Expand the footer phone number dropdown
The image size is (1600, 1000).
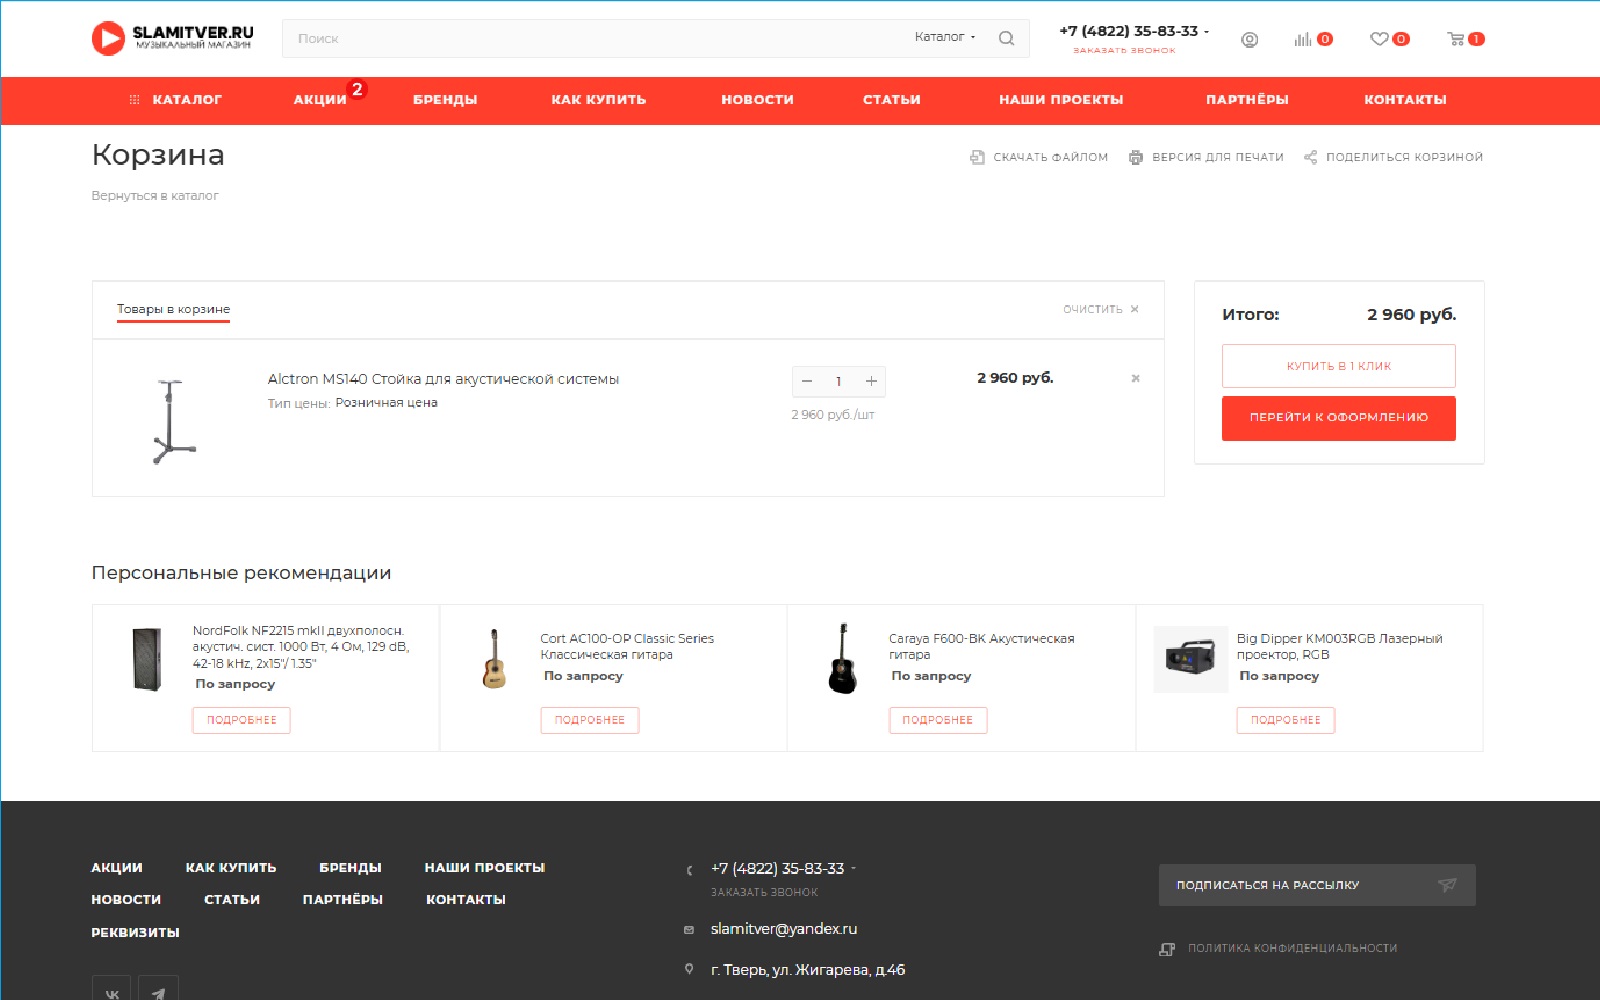853,869
